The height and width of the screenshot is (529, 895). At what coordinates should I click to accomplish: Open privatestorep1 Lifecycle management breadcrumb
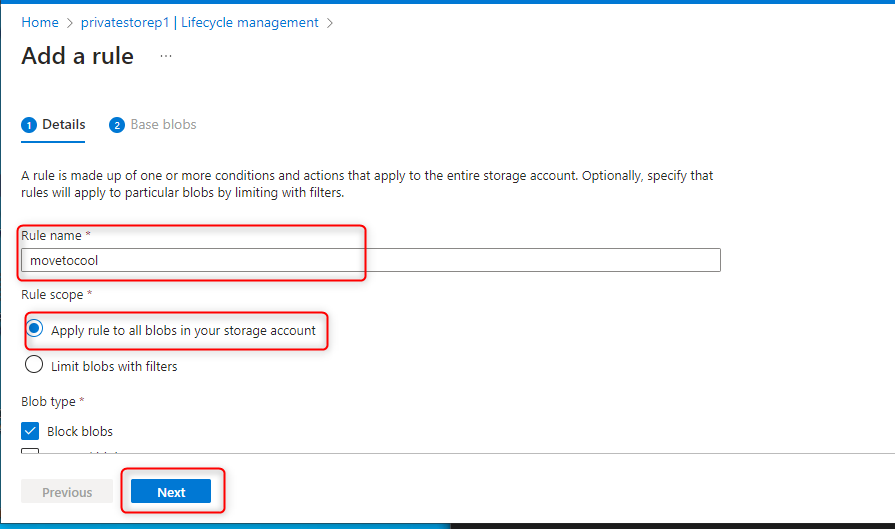(x=200, y=22)
